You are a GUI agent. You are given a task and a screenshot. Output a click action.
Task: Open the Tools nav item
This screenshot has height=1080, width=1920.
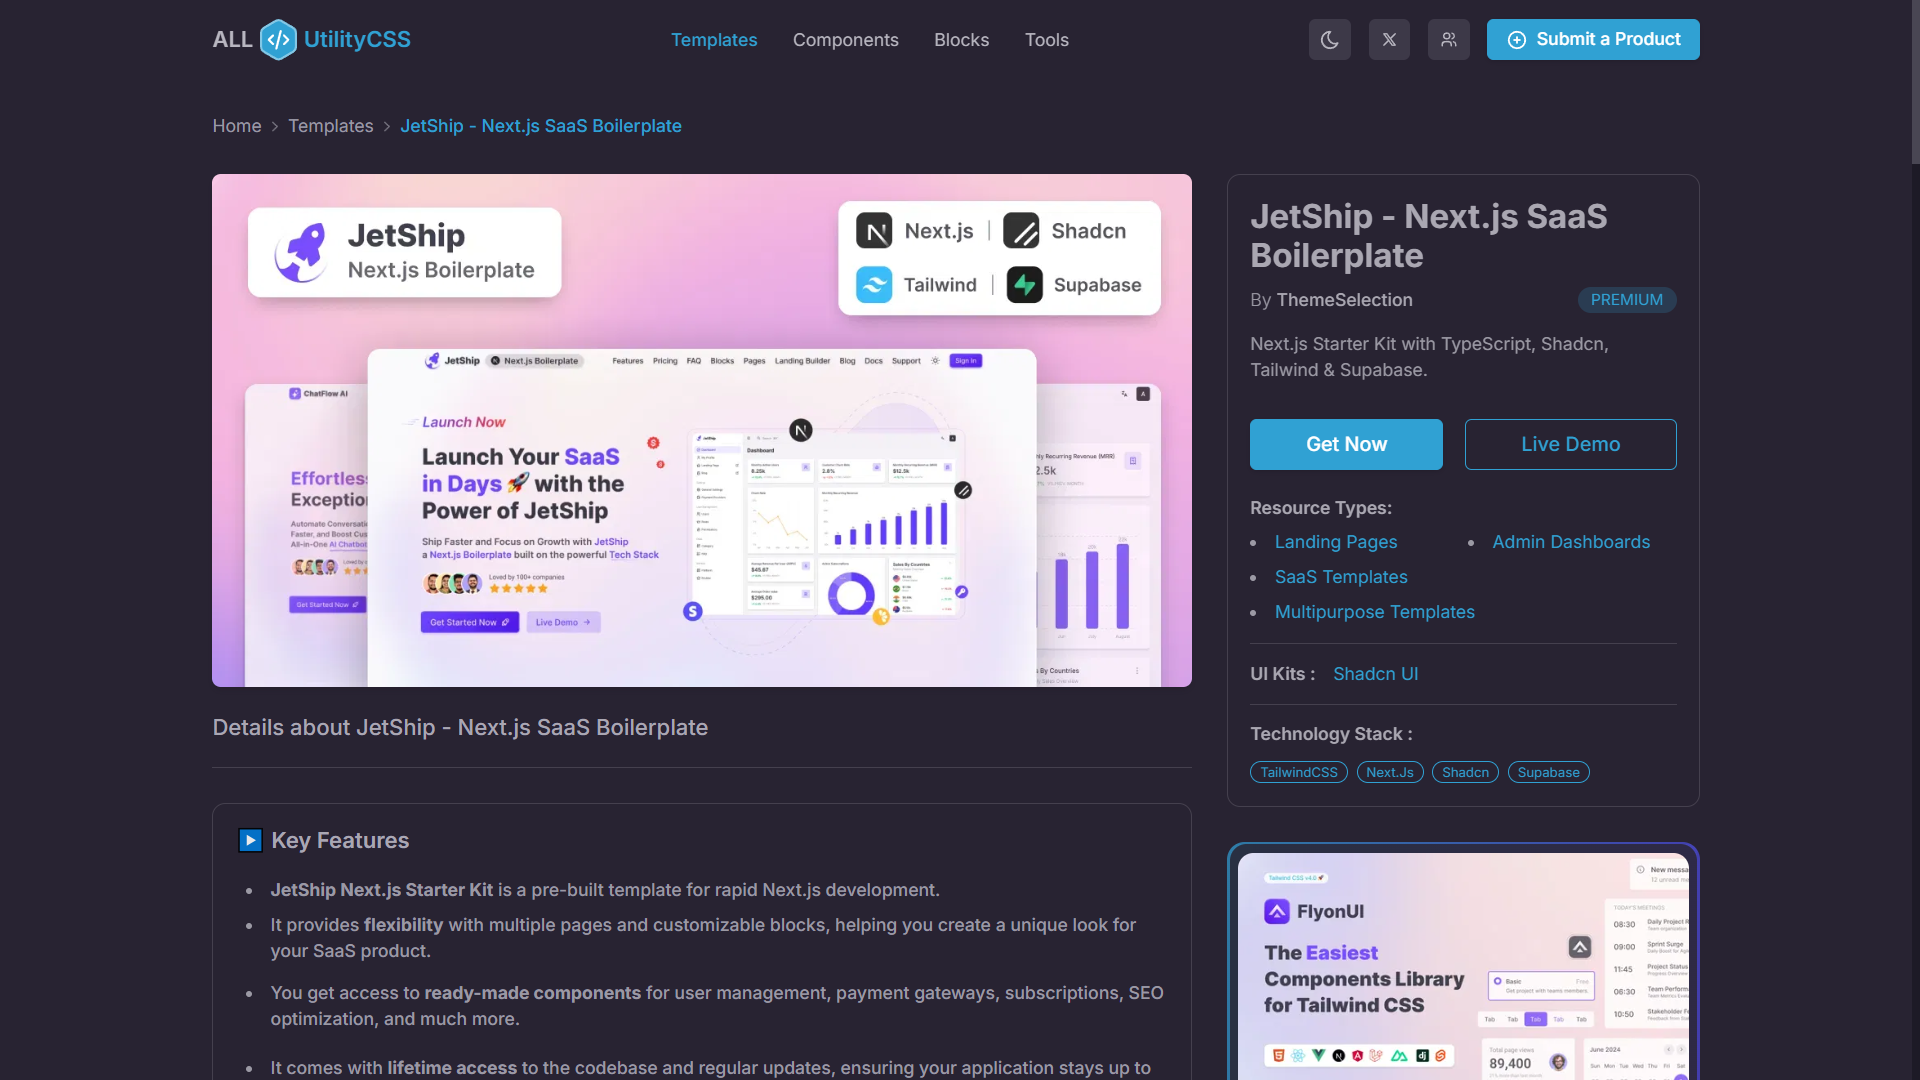coord(1047,40)
